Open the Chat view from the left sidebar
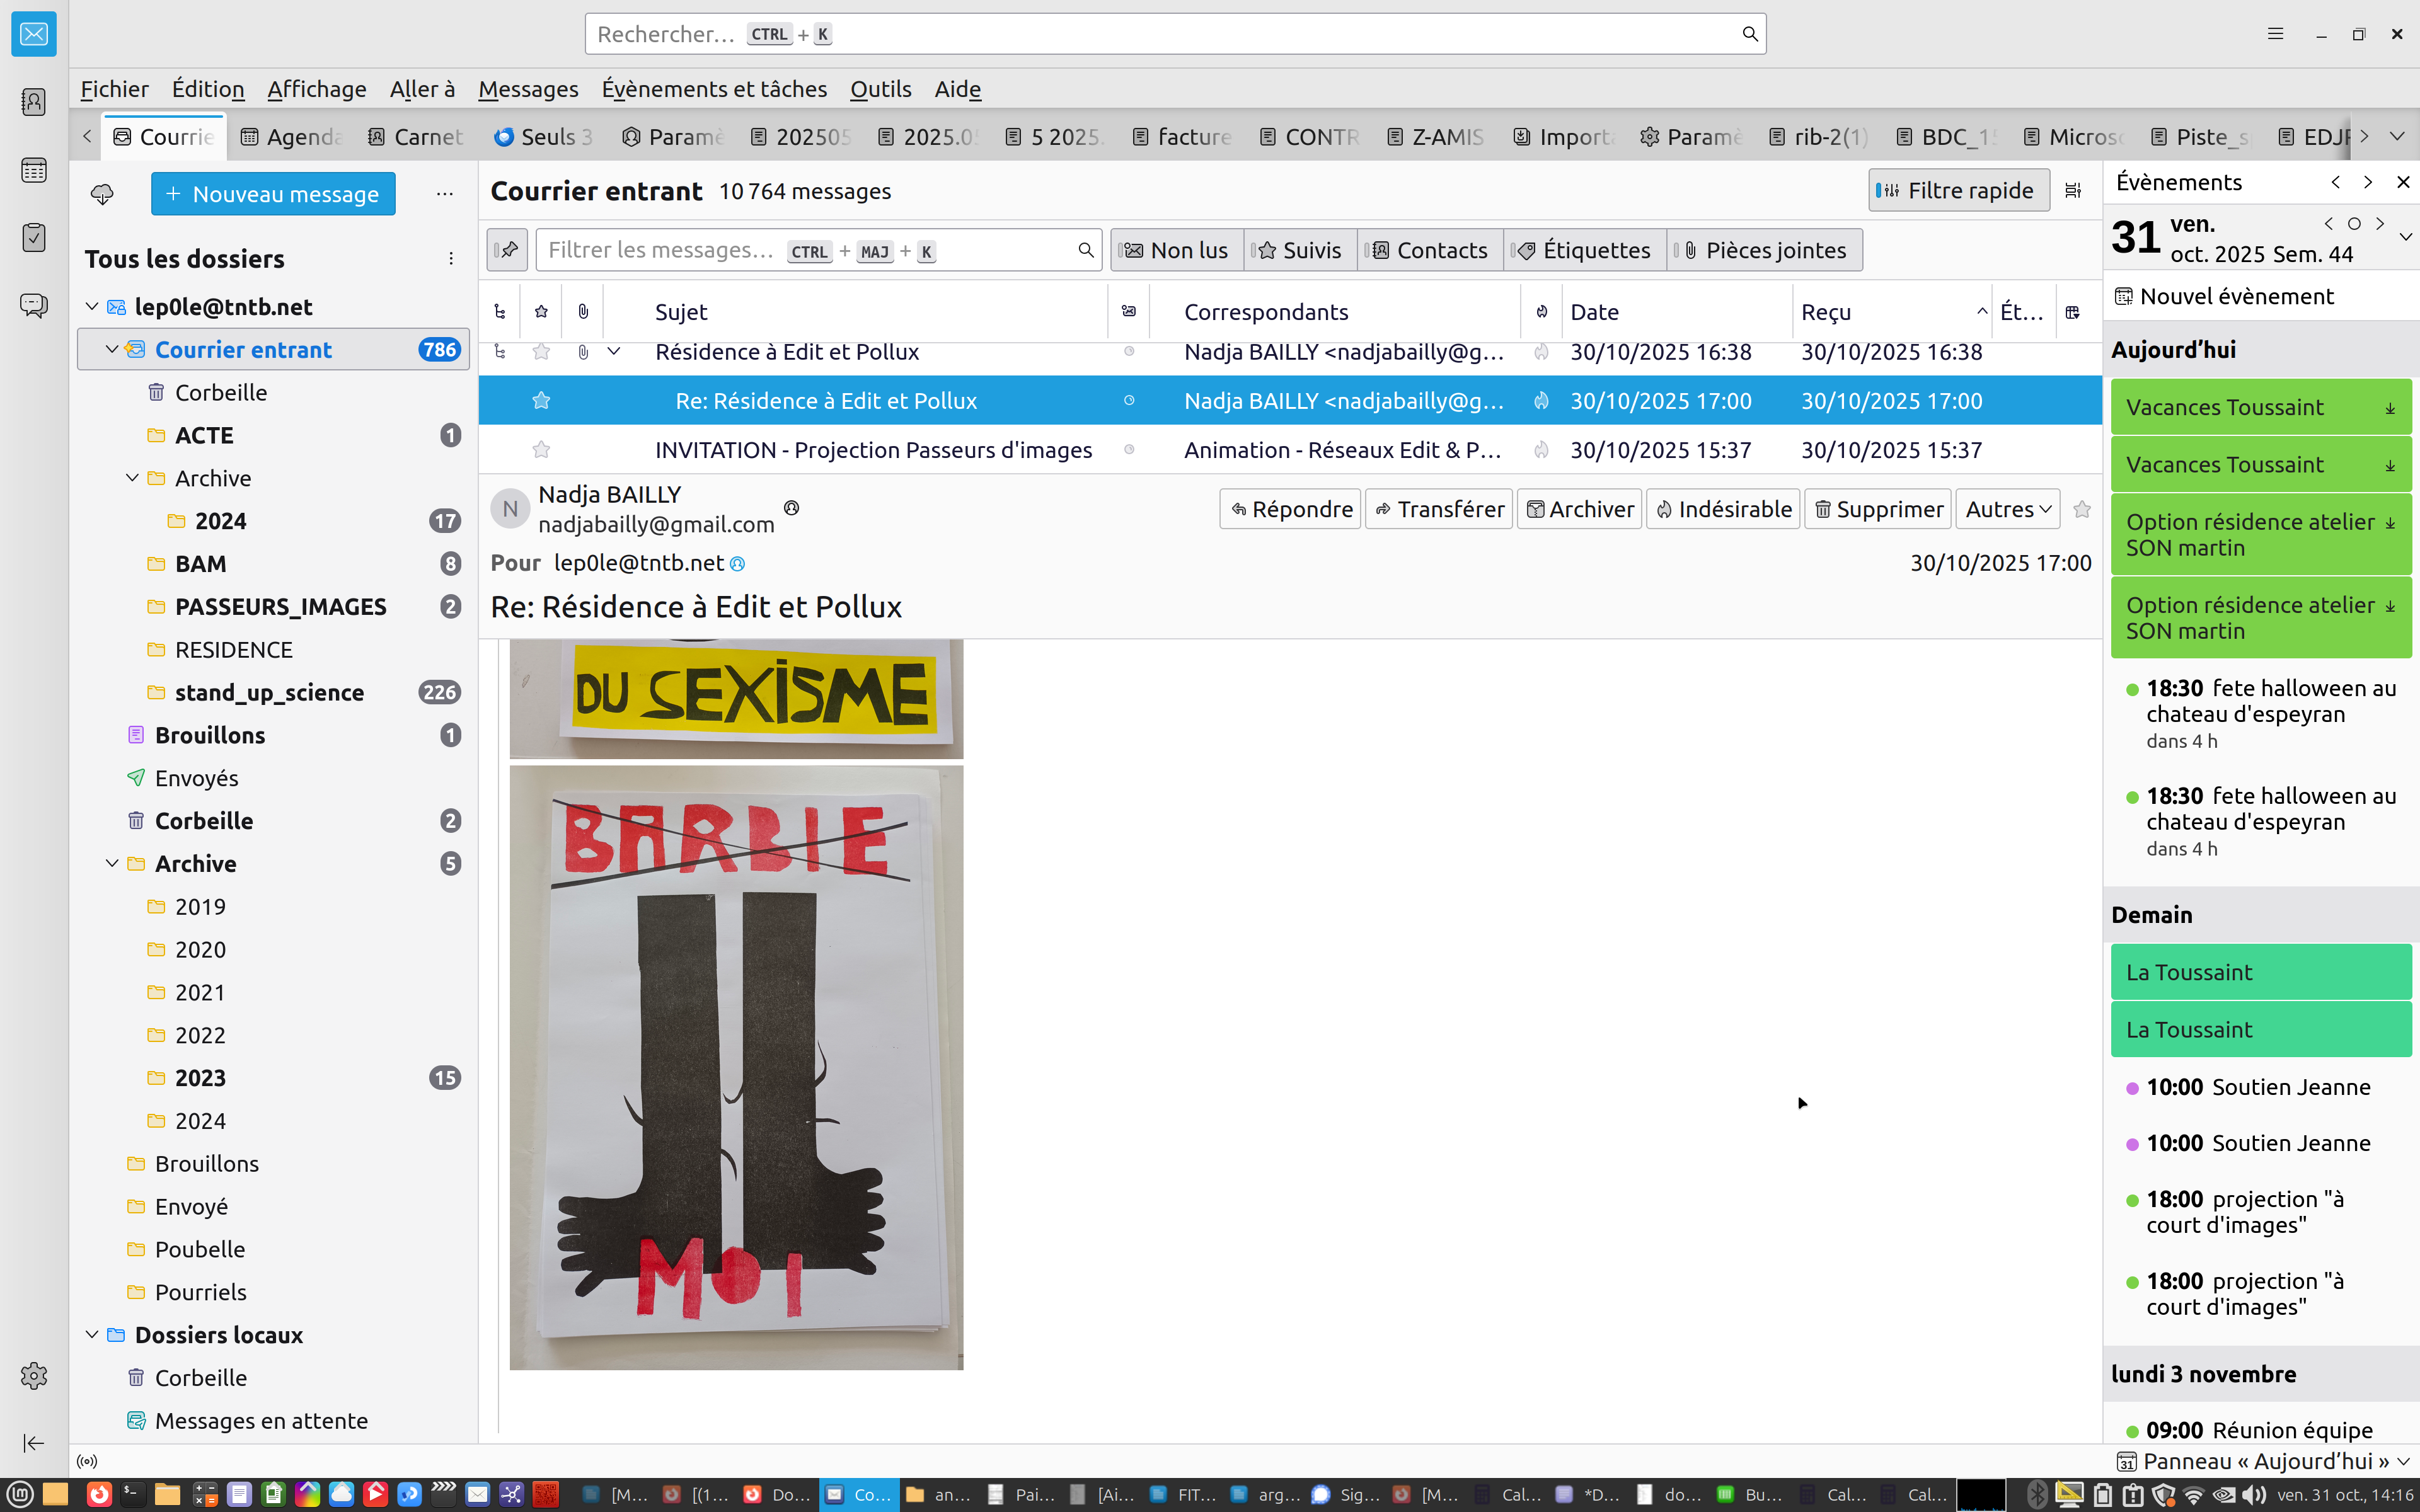 pyautogui.click(x=34, y=305)
